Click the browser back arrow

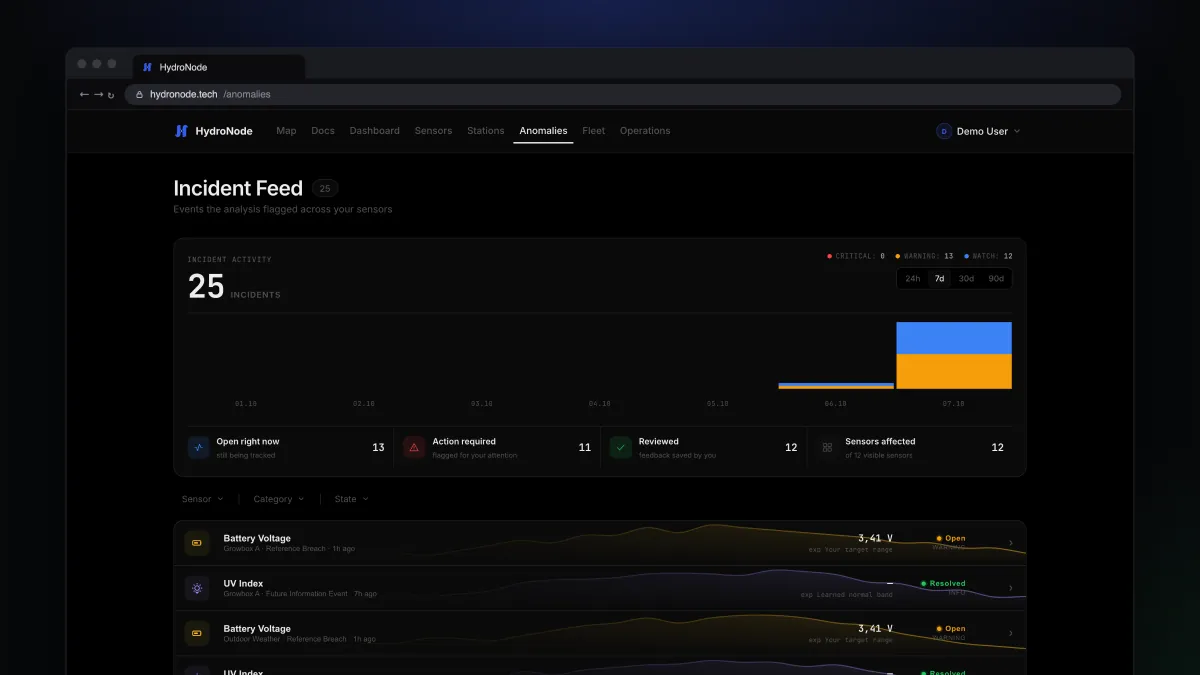click(x=84, y=94)
